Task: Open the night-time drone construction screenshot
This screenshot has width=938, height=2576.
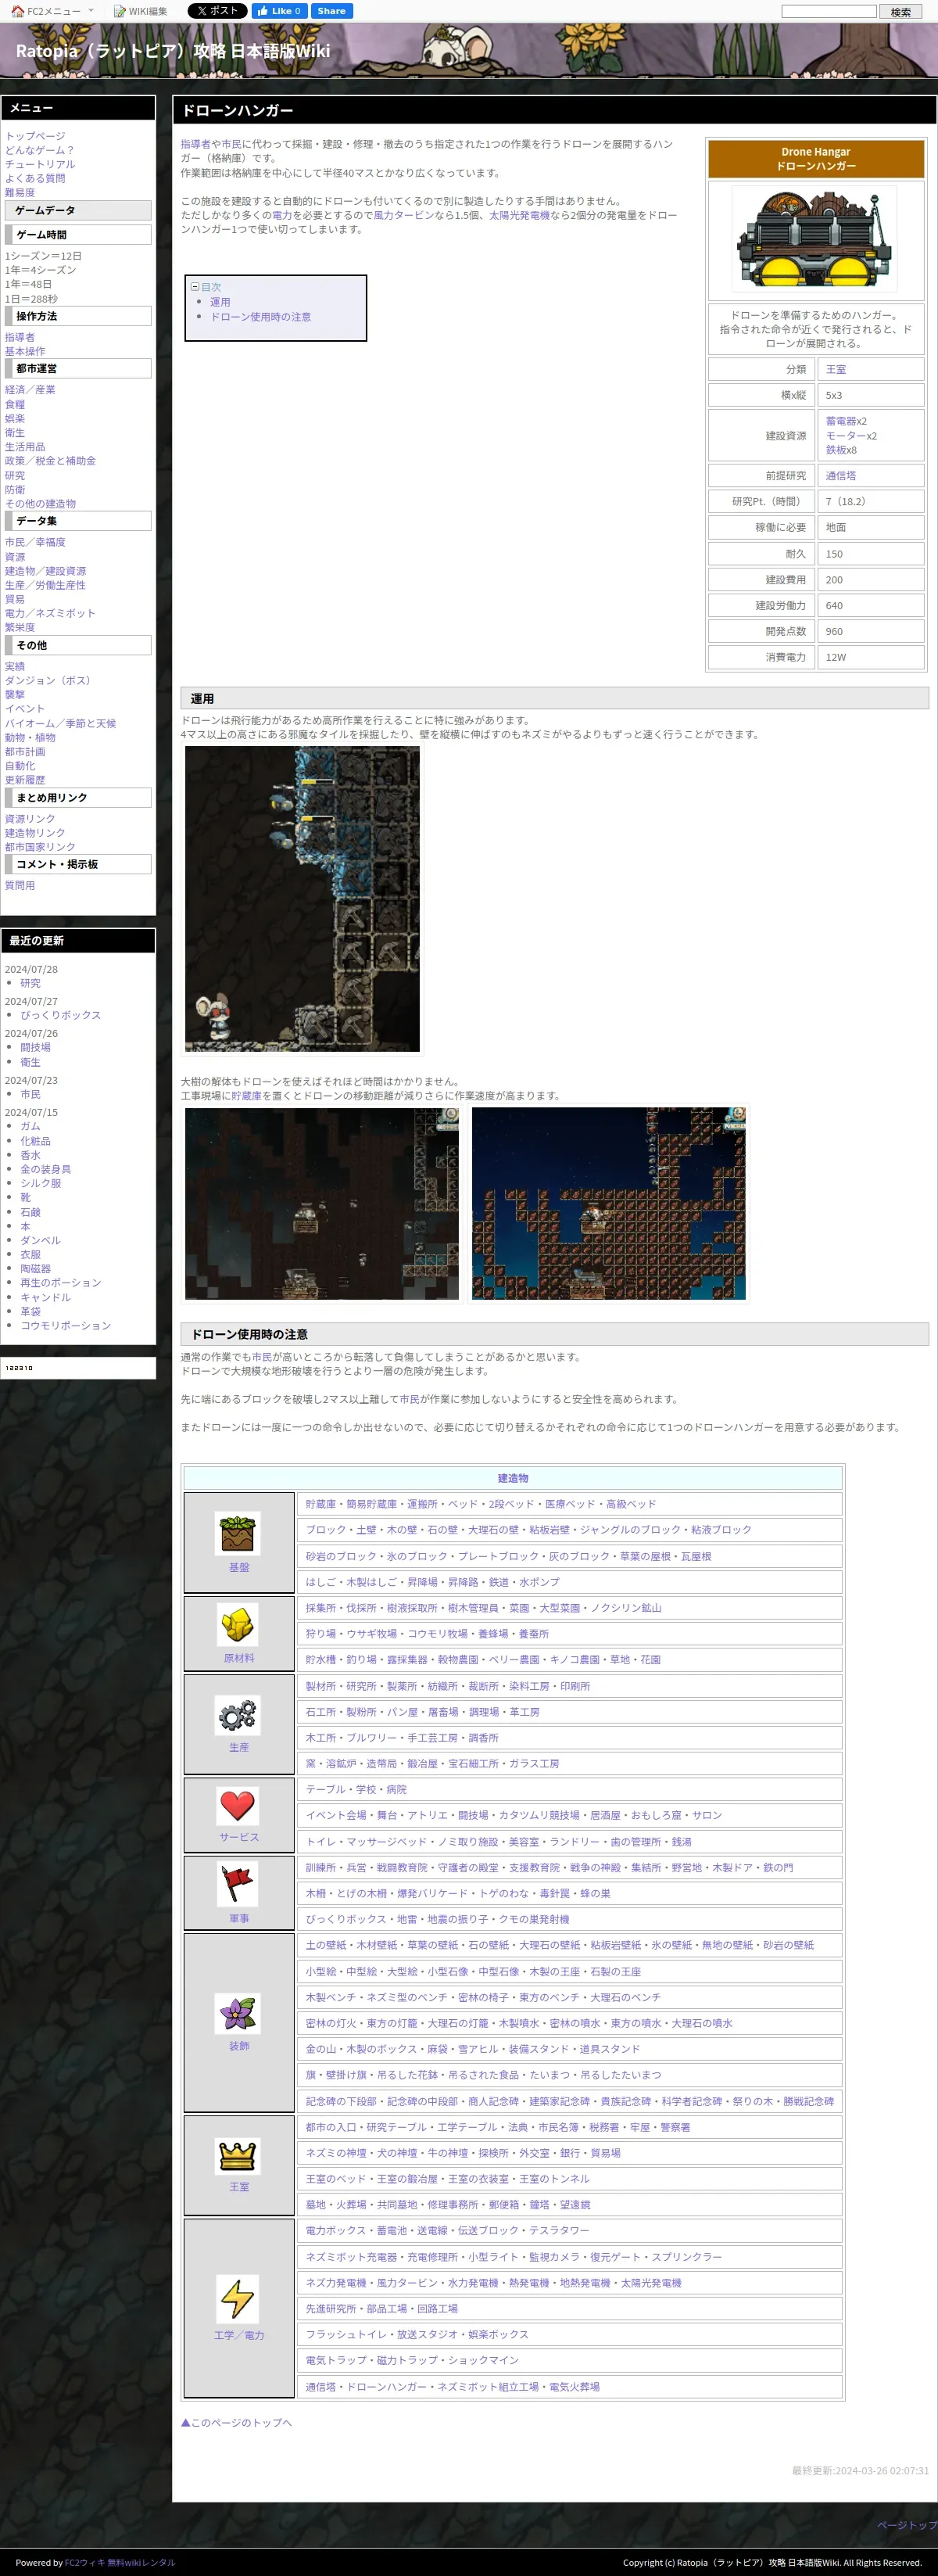Action: (x=609, y=1204)
